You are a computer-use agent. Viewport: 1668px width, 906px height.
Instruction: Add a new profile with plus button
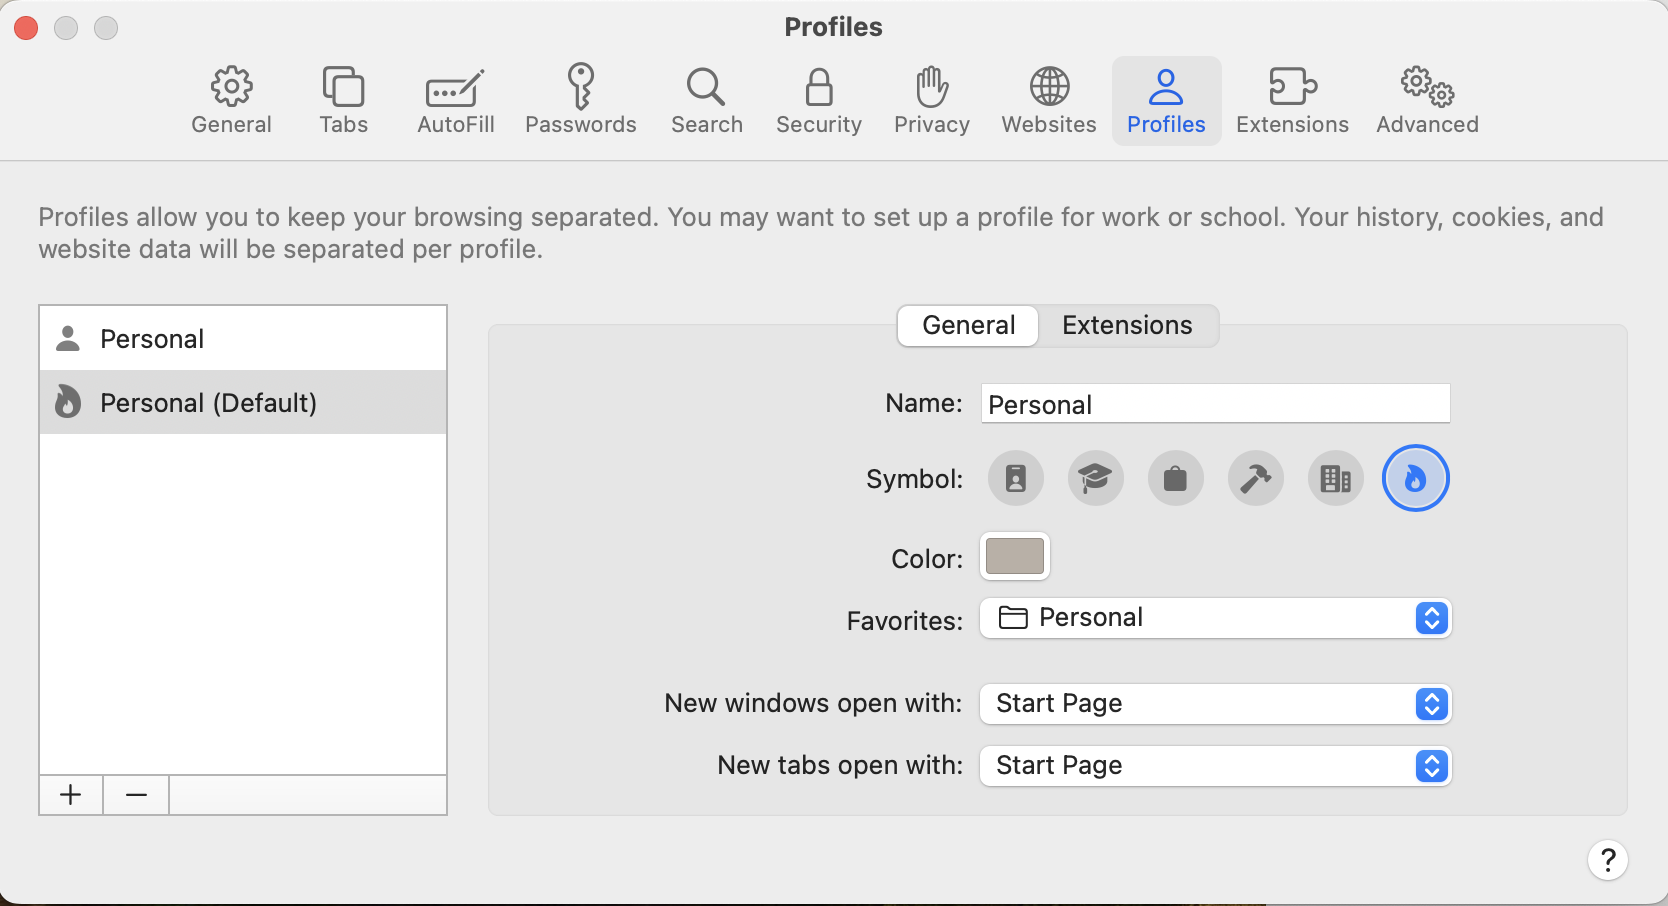(70, 794)
